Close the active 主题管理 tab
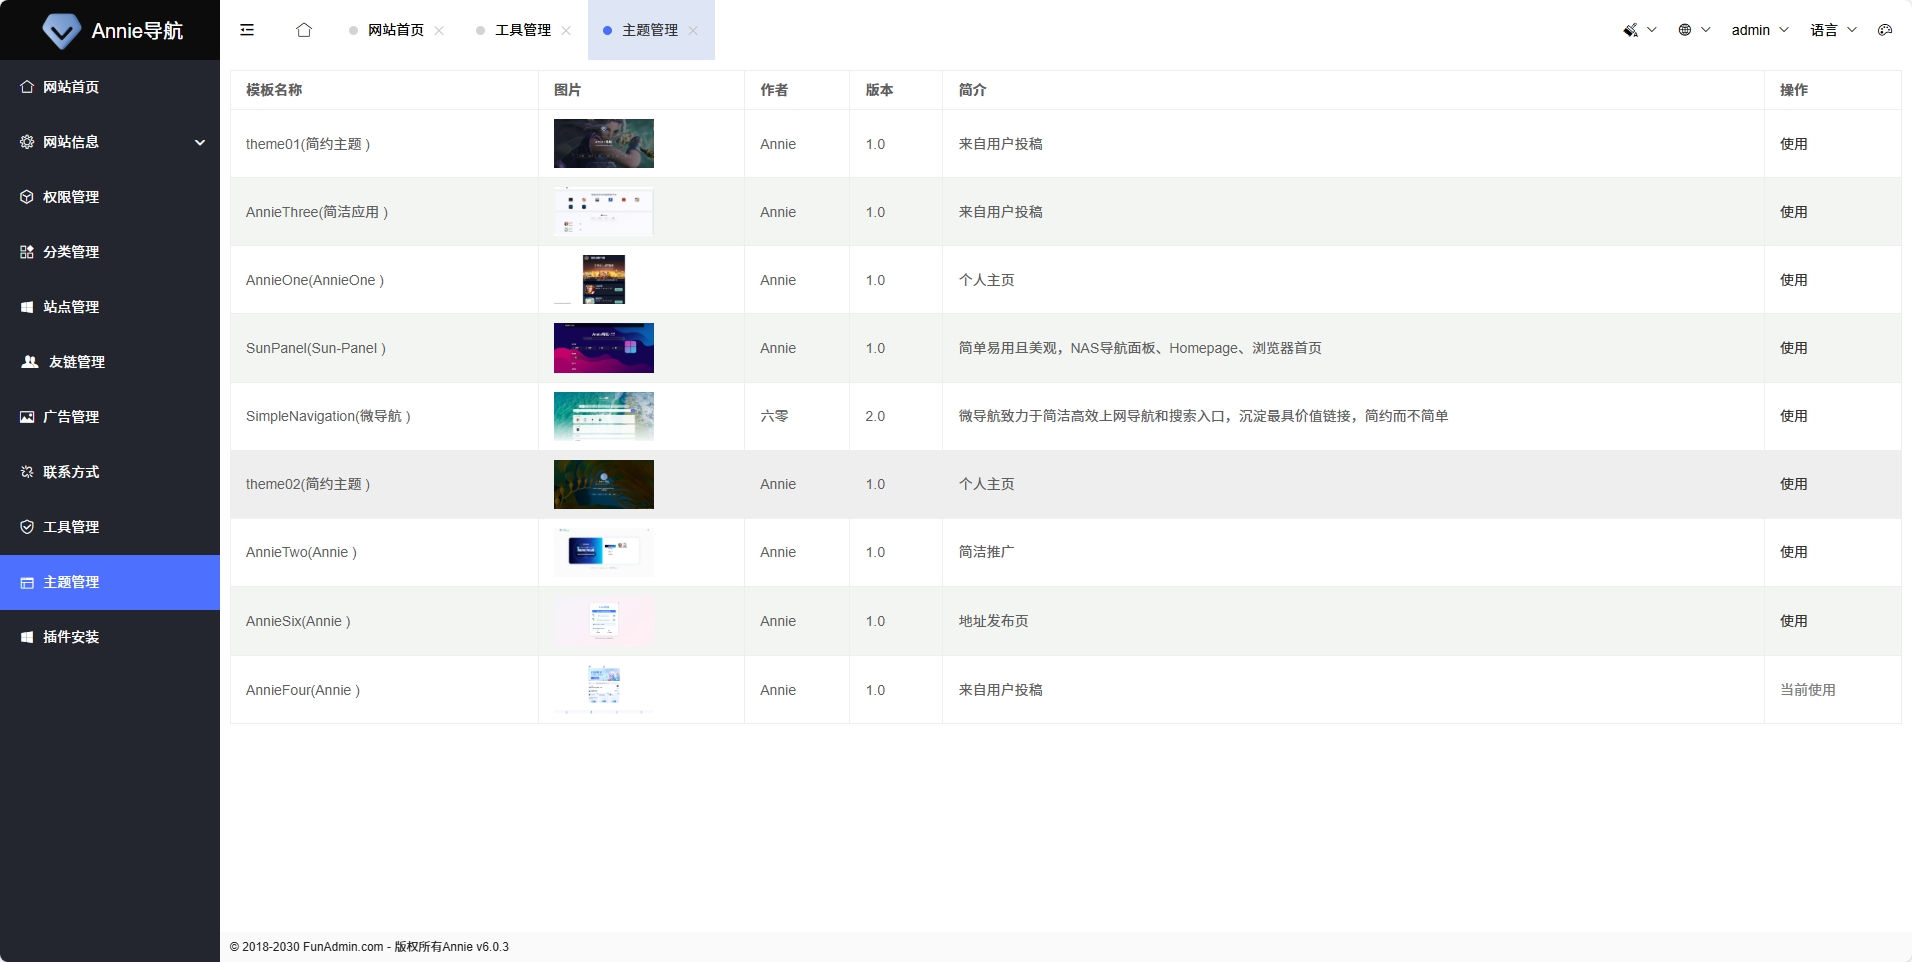The height and width of the screenshot is (962, 1912). pyautogui.click(x=695, y=30)
